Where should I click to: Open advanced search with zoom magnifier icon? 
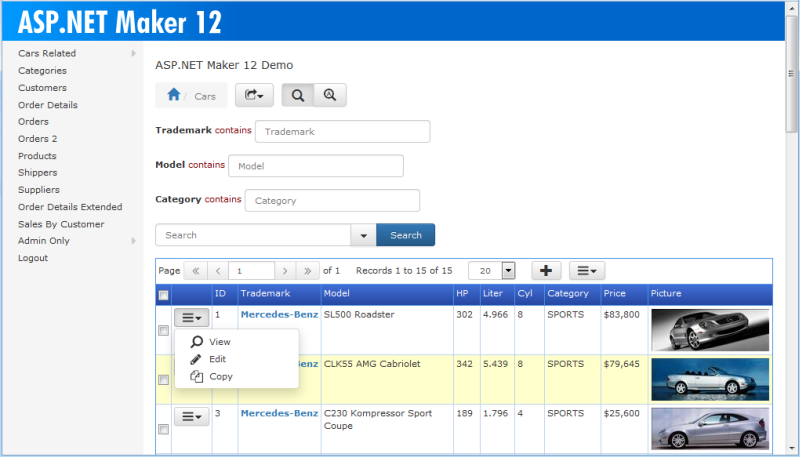pyautogui.click(x=330, y=95)
